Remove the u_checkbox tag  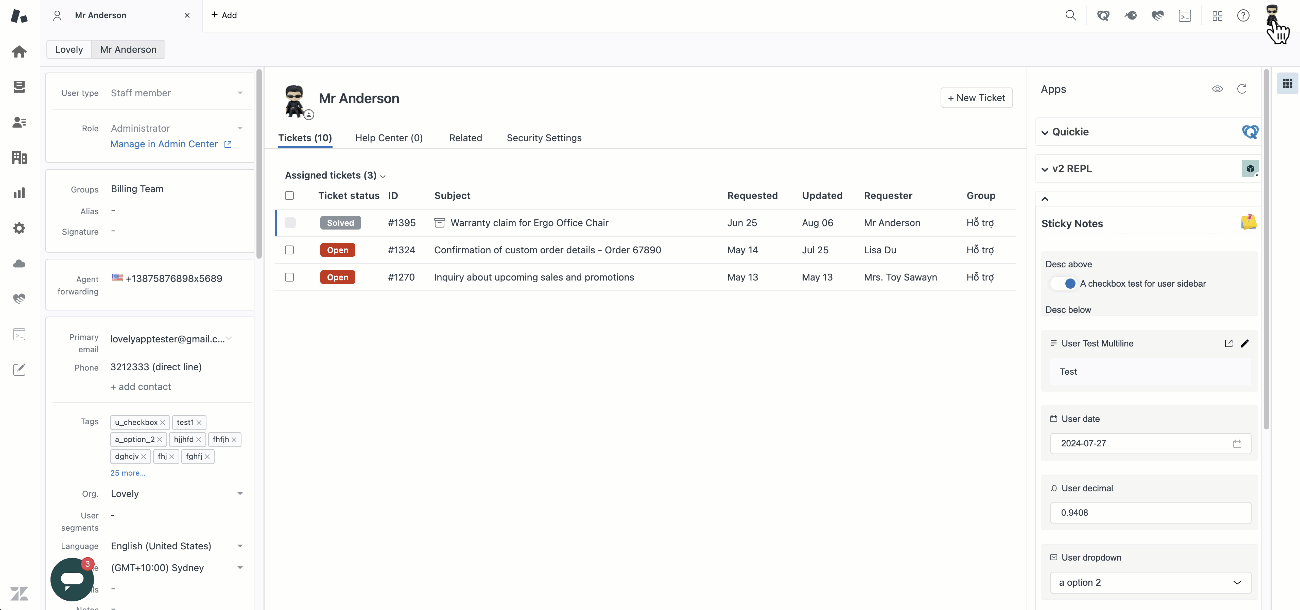163,423
